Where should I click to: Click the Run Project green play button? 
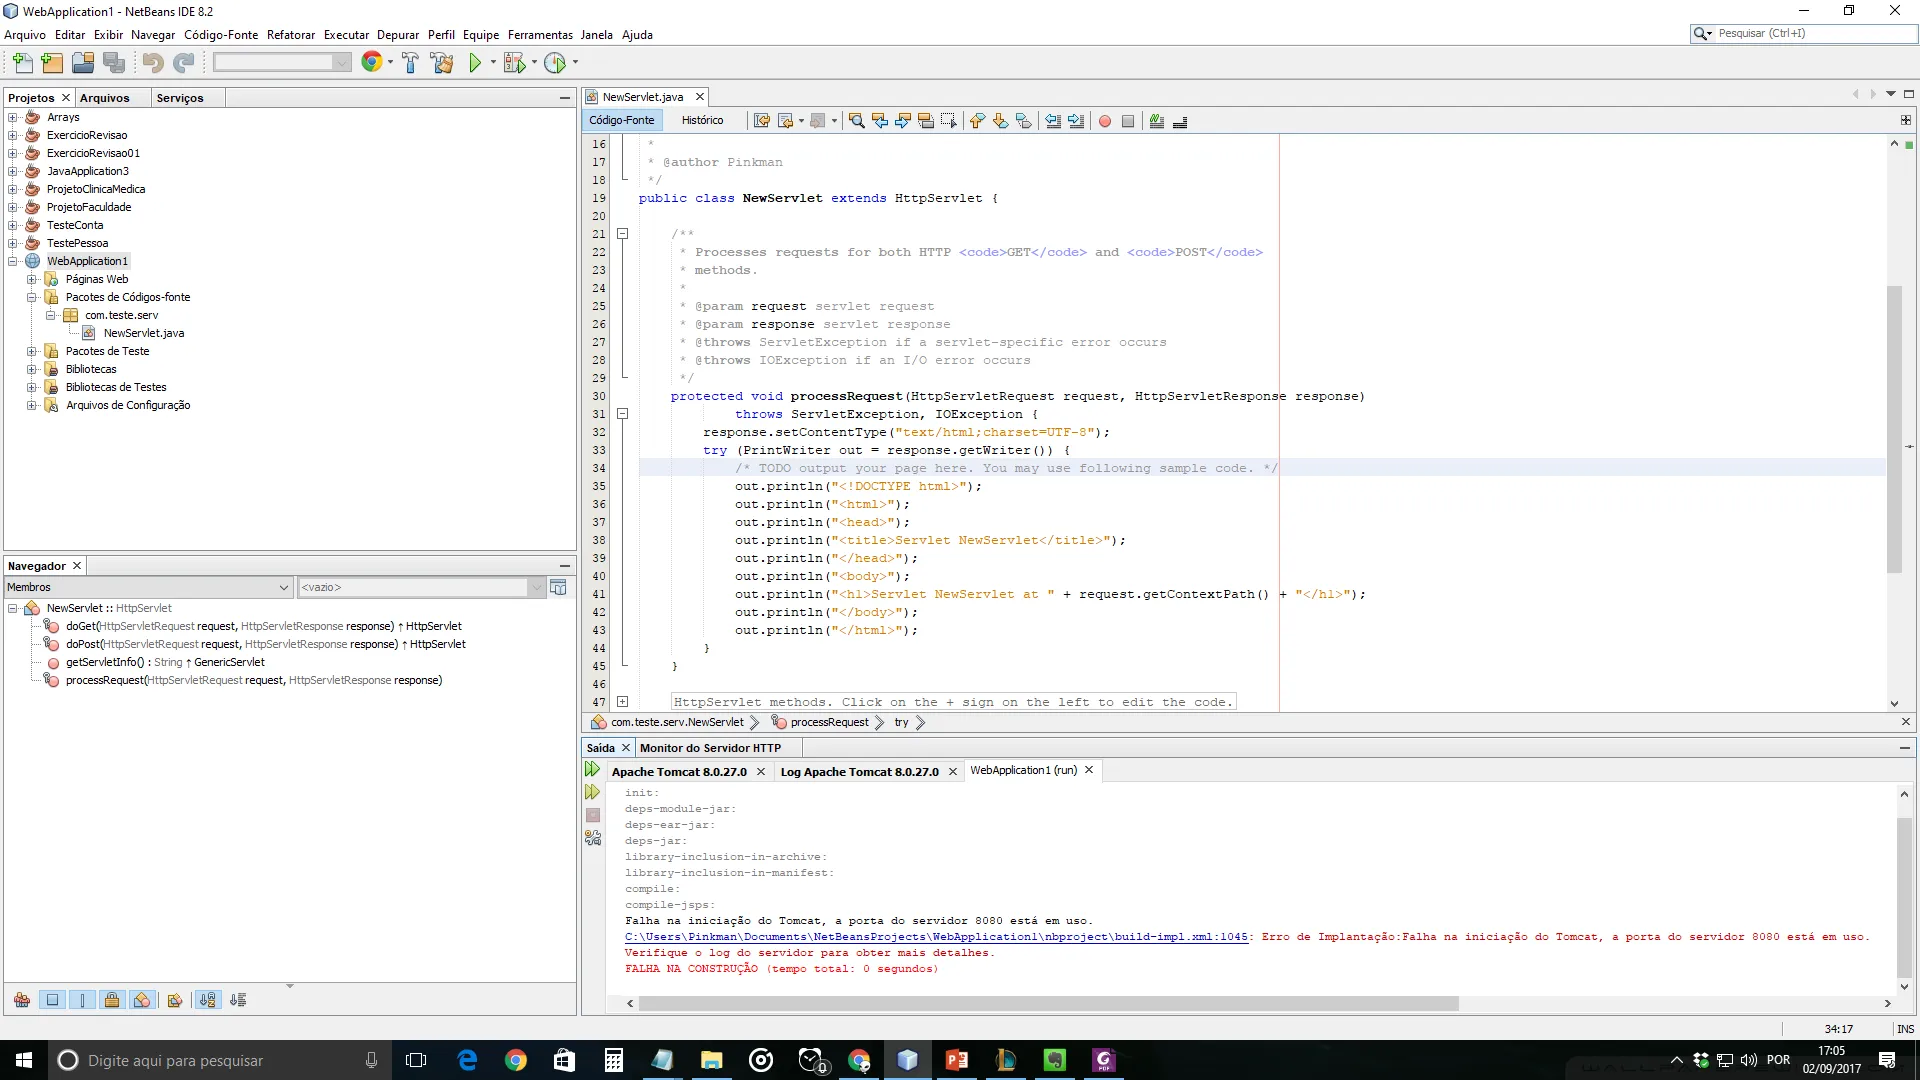[475, 63]
